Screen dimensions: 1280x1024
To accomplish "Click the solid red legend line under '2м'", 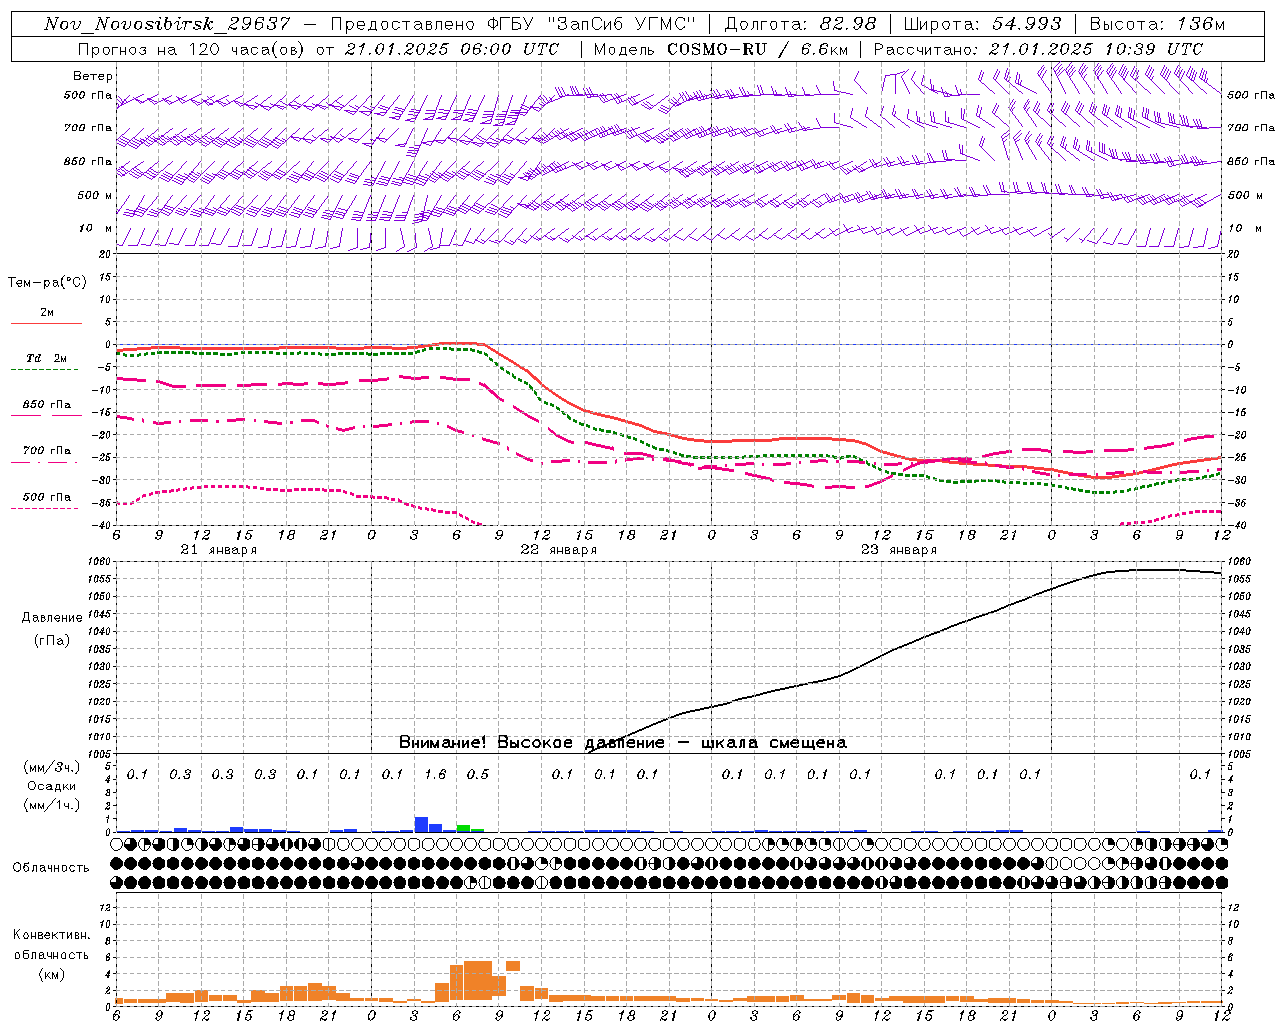I will click(x=46, y=324).
